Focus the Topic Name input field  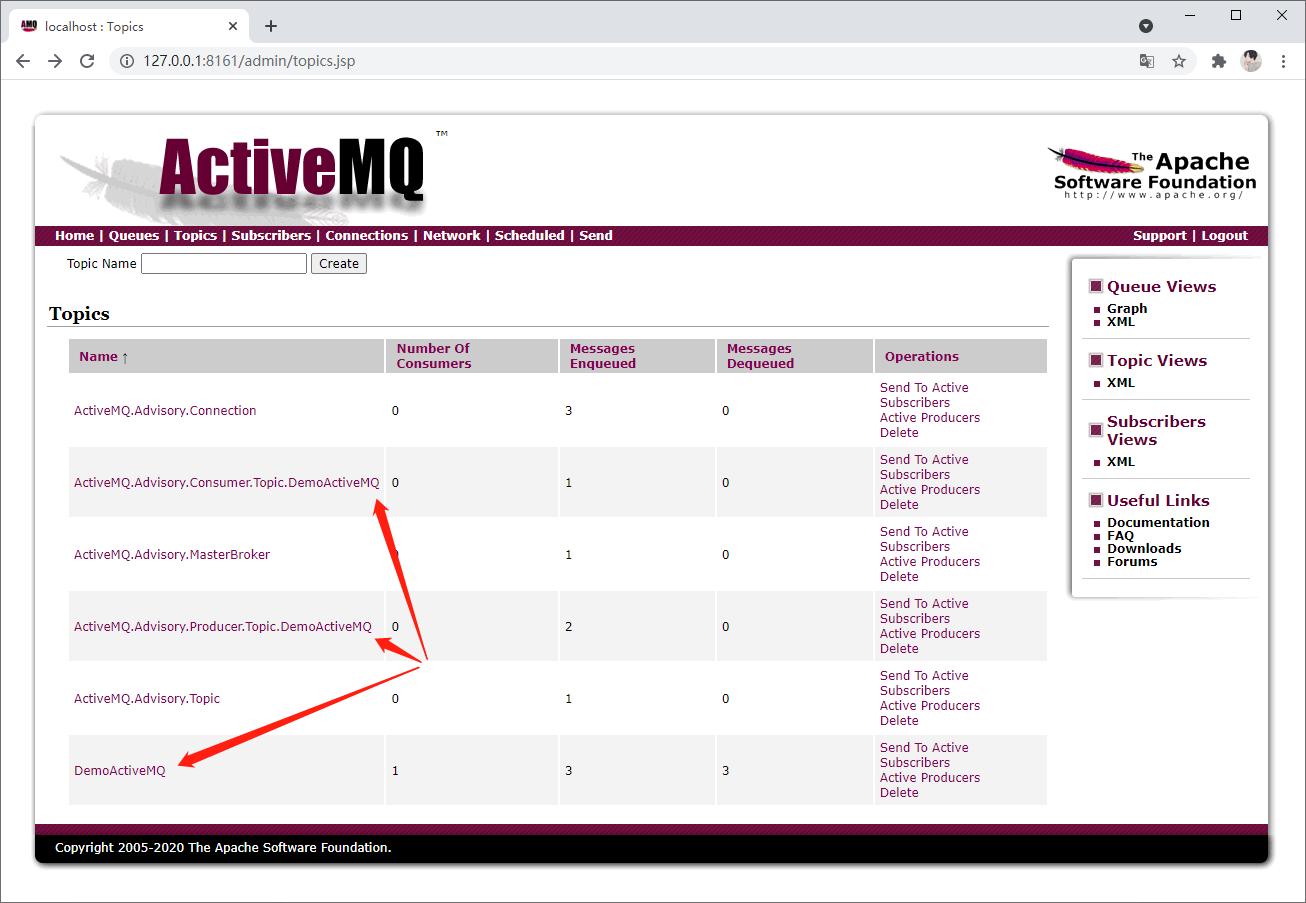224,264
